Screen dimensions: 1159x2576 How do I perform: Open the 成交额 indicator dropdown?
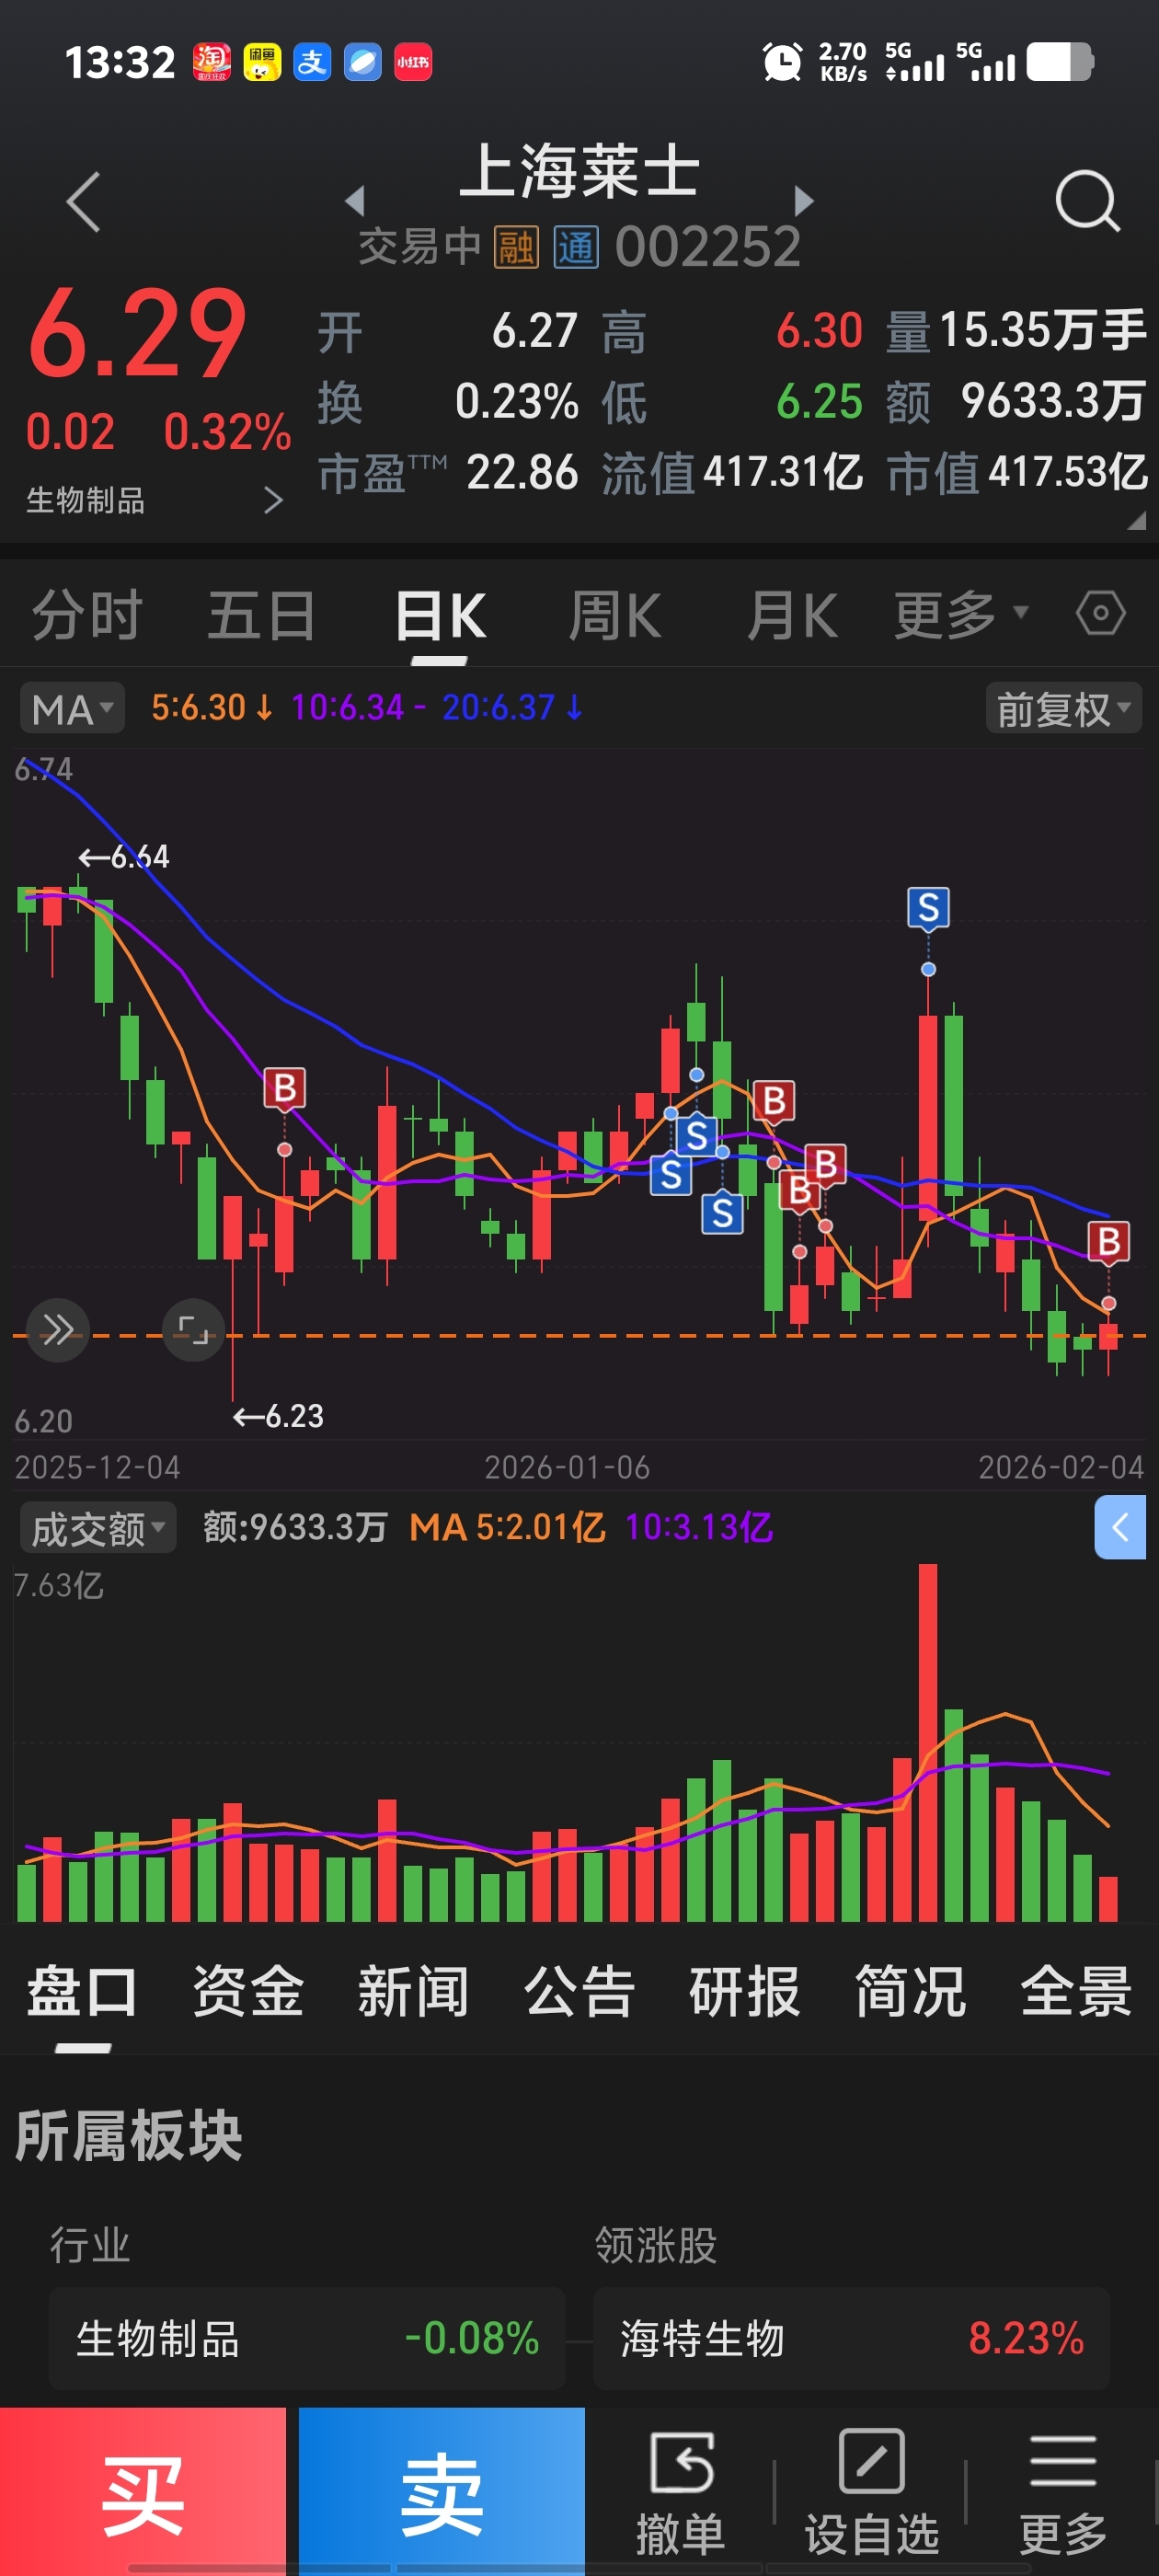point(98,1528)
